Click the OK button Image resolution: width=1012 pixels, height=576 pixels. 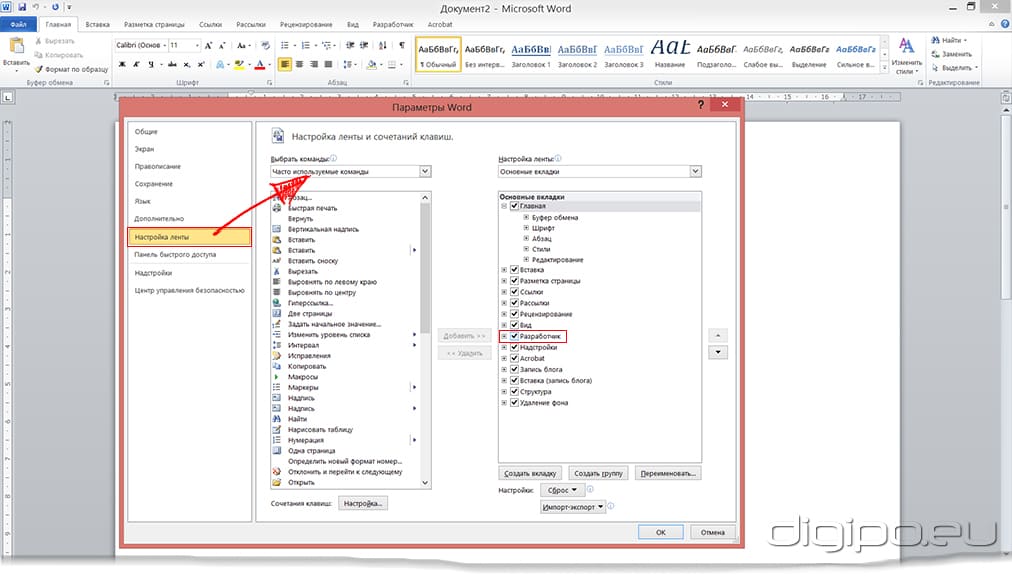[661, 532]
